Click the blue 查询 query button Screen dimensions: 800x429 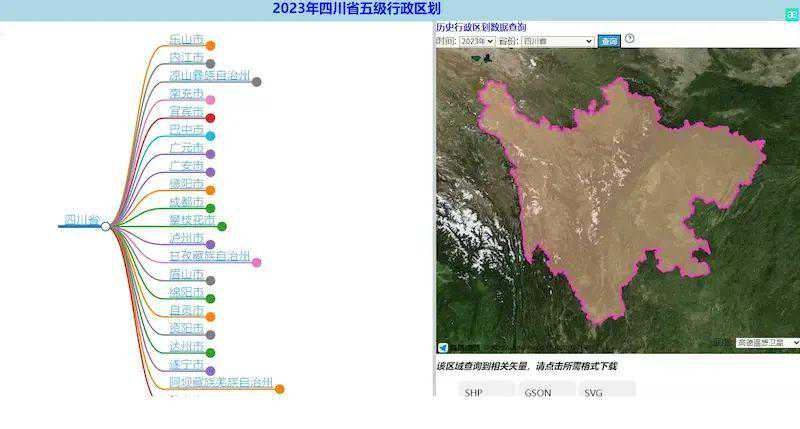(x=609, y=41)
